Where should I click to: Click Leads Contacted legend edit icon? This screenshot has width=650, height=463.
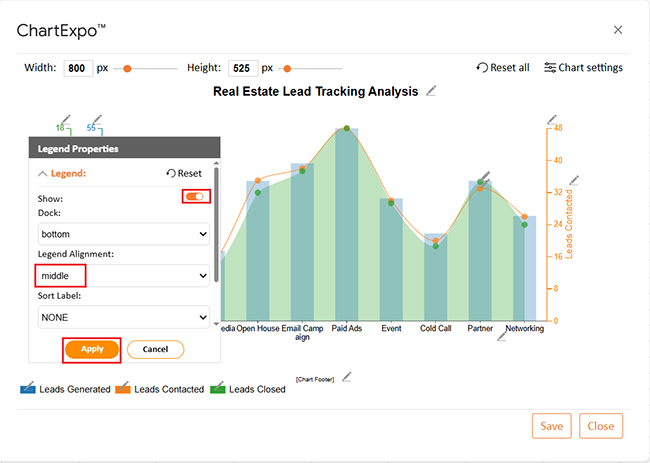(123, 388)
